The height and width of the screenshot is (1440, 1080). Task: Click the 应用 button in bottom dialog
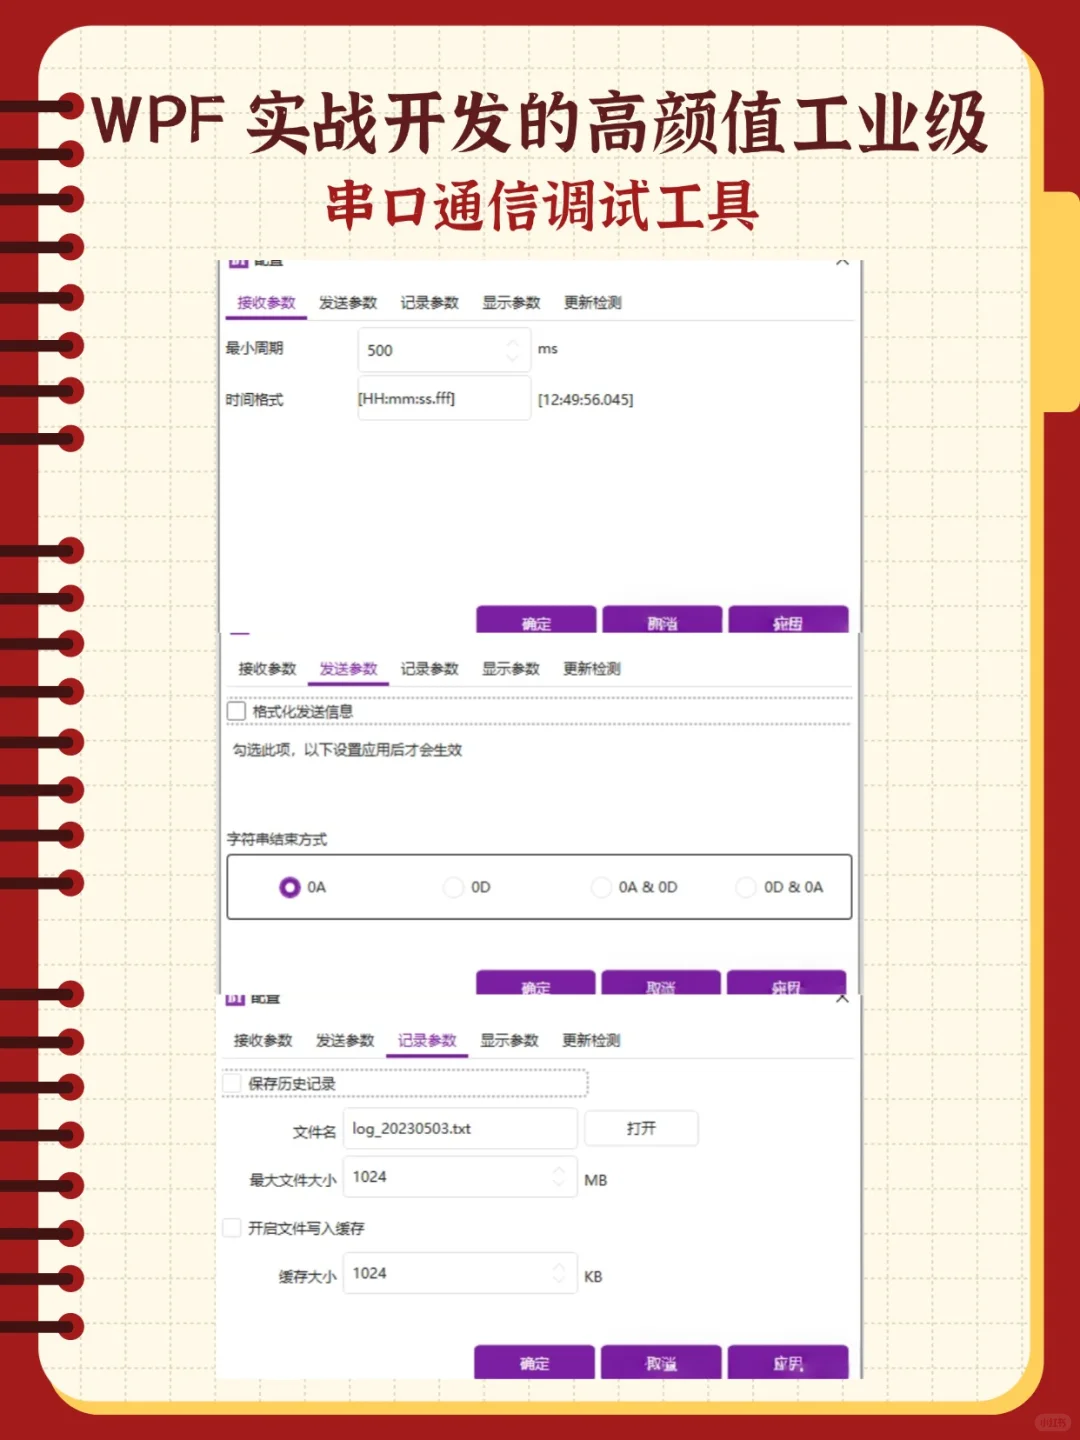click(x=789, y=1363)
